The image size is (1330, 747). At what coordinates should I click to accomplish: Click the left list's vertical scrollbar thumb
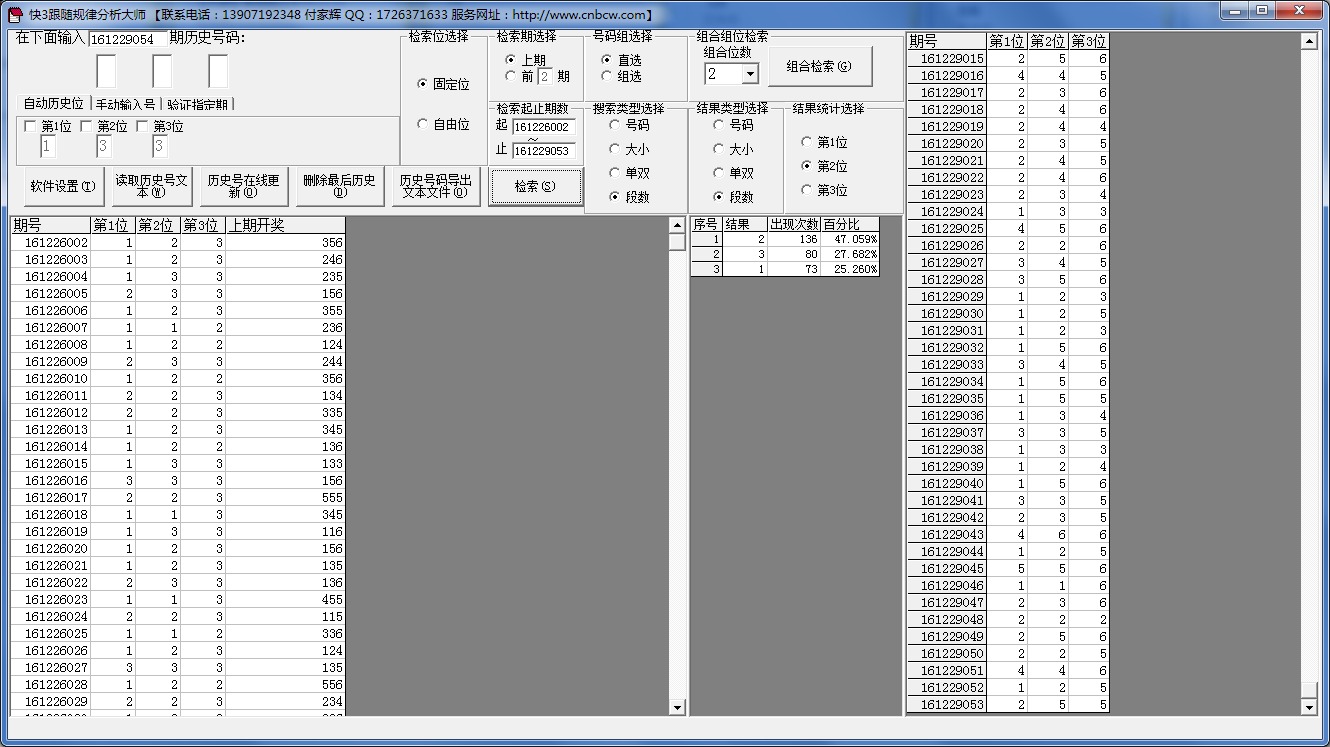(x=677, y=241)
